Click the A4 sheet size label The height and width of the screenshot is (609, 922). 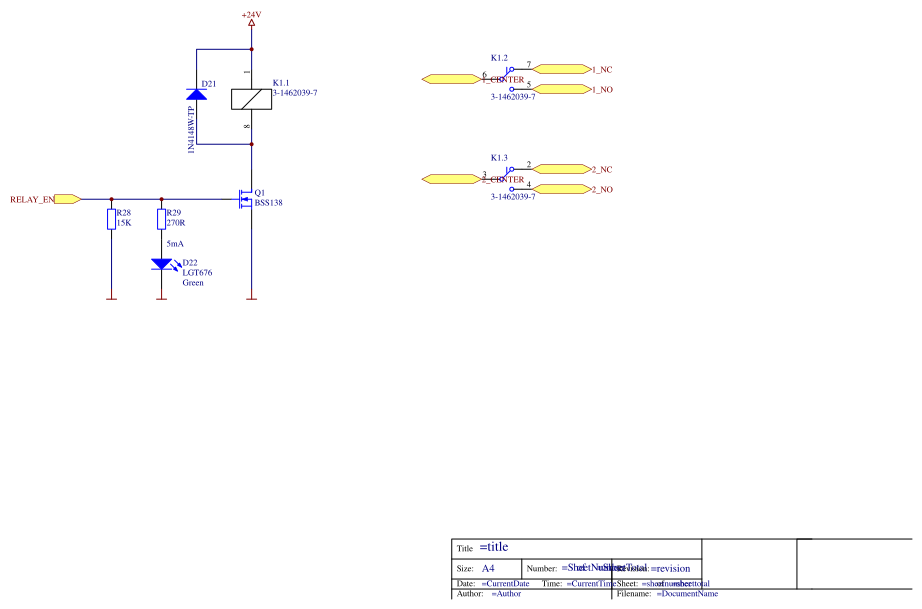[490, 568]
